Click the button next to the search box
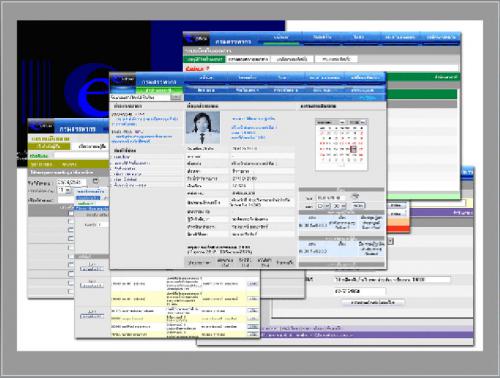Viewport: 500px width, 378px height. (x=176, y=97)
